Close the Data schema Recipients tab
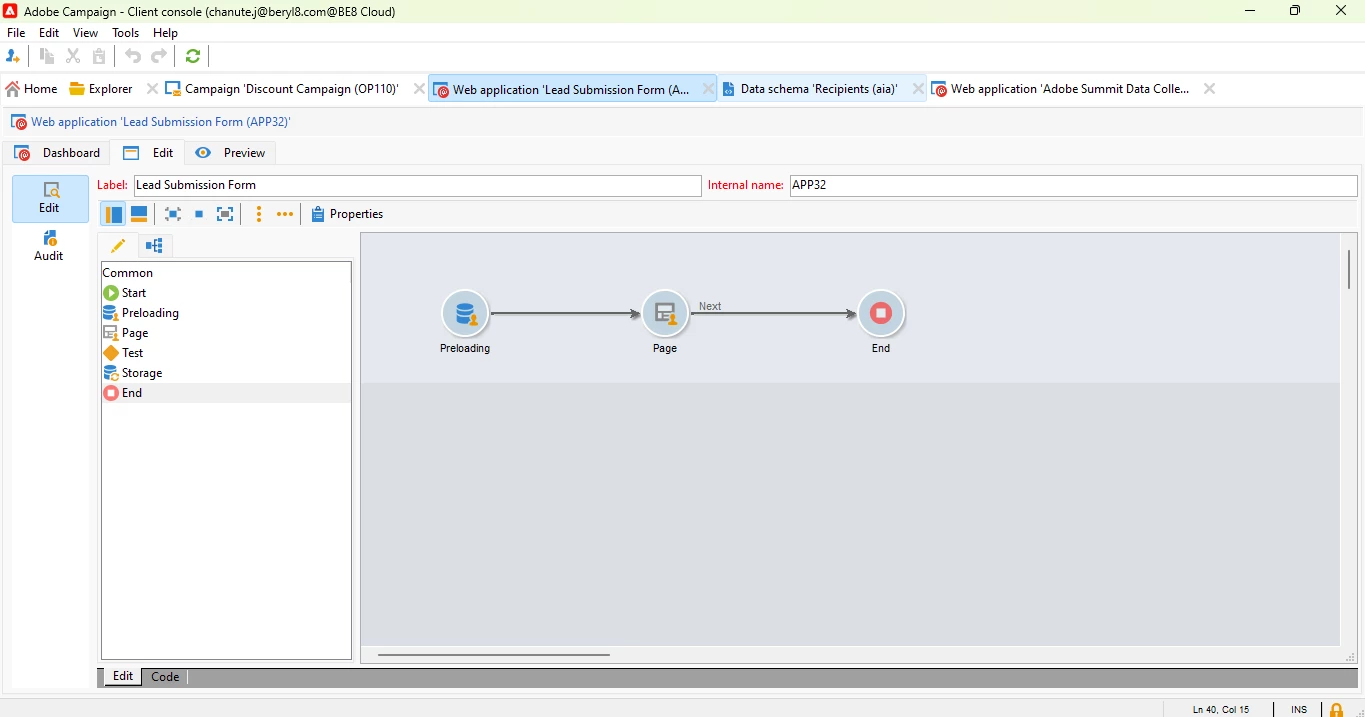The height and width of the screenshot is (717, 1365). click(918, 89)
